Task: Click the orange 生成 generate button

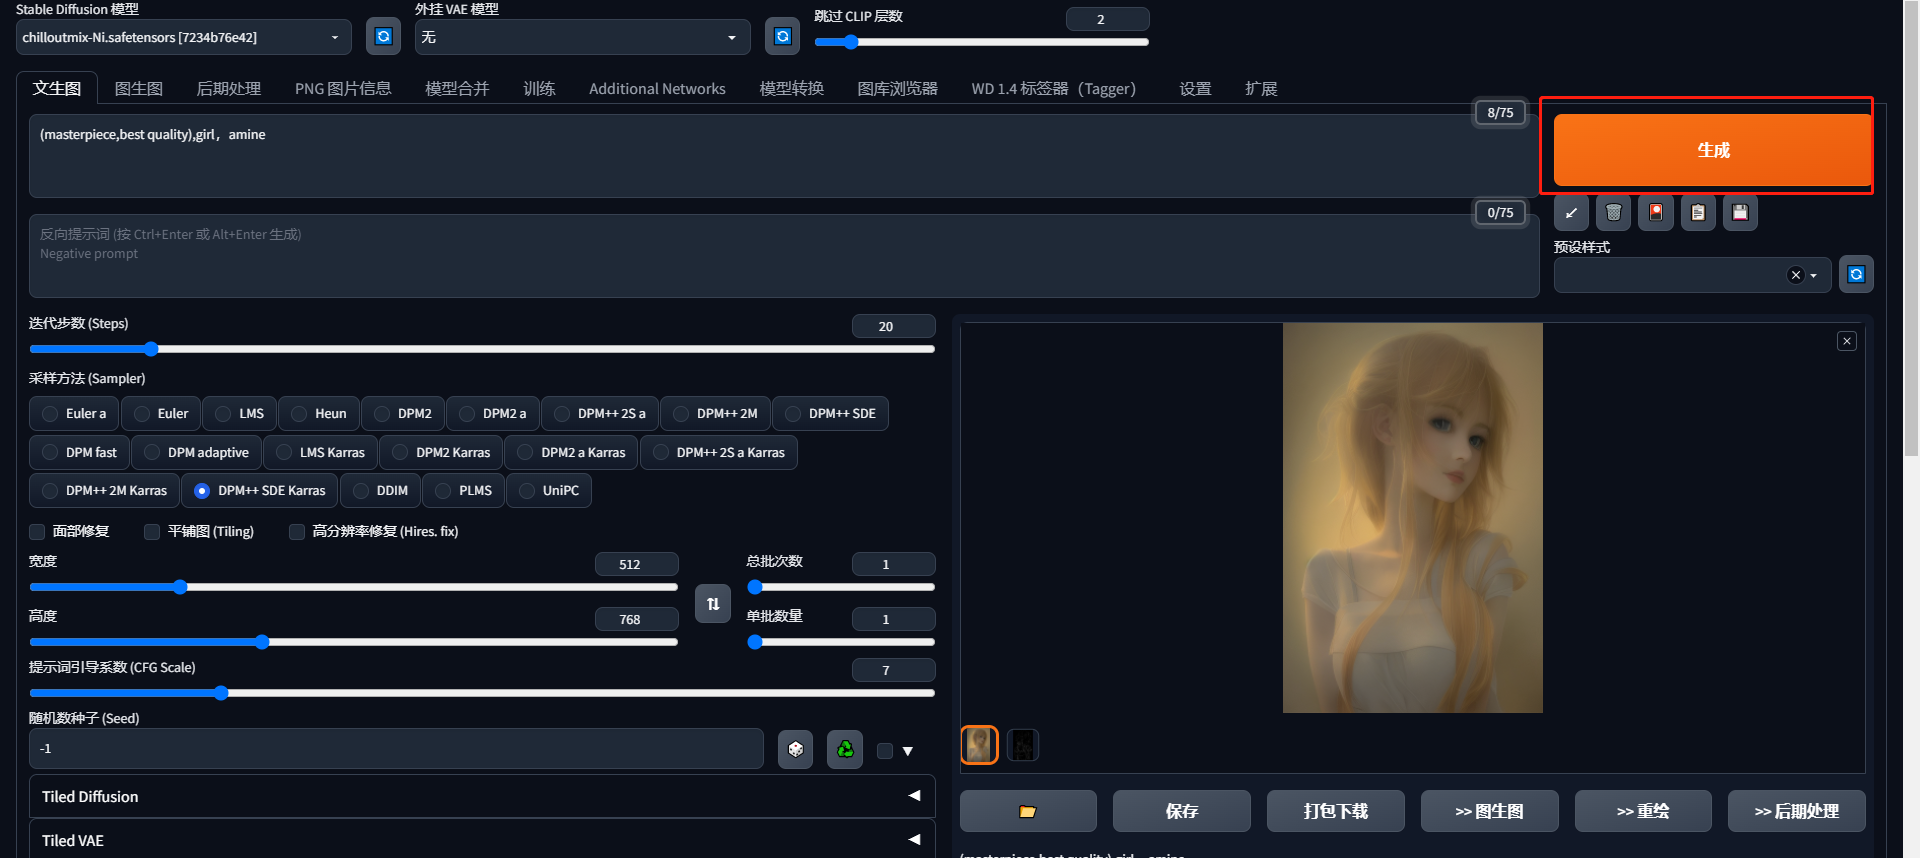Action: 1713,150
